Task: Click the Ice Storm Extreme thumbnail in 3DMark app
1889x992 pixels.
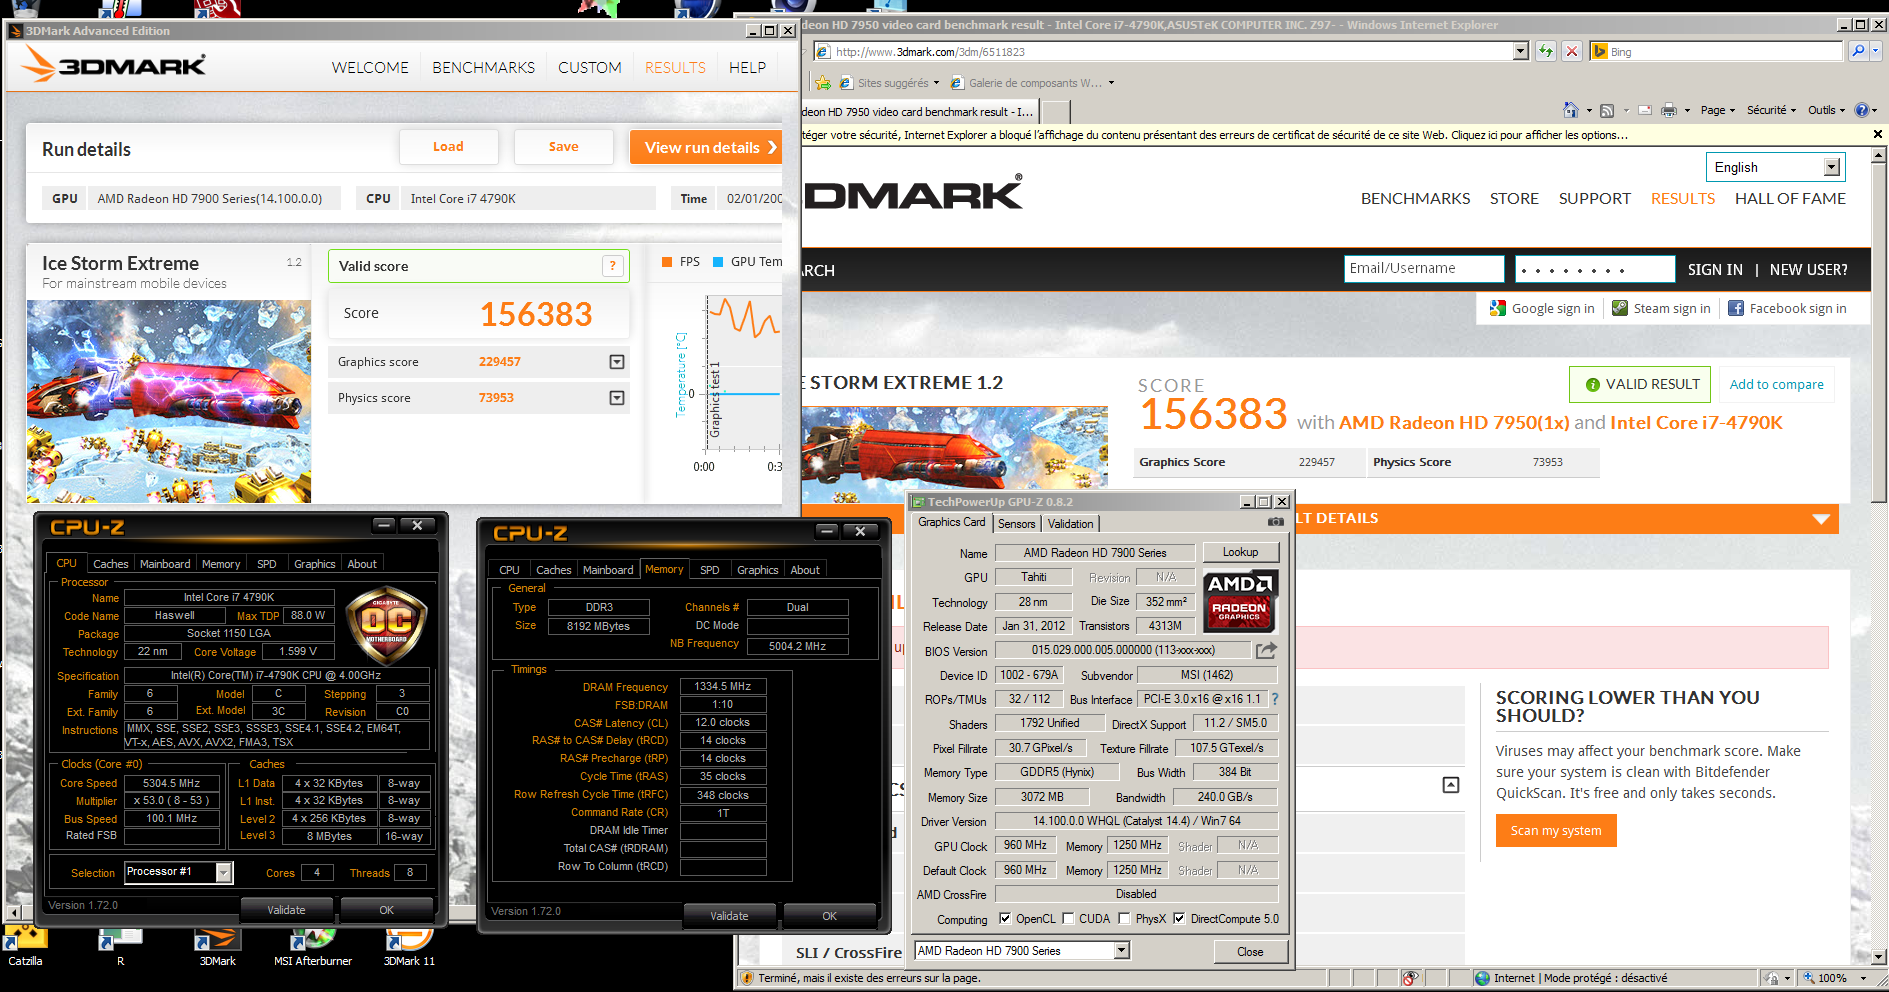Action: click(169, 402)
